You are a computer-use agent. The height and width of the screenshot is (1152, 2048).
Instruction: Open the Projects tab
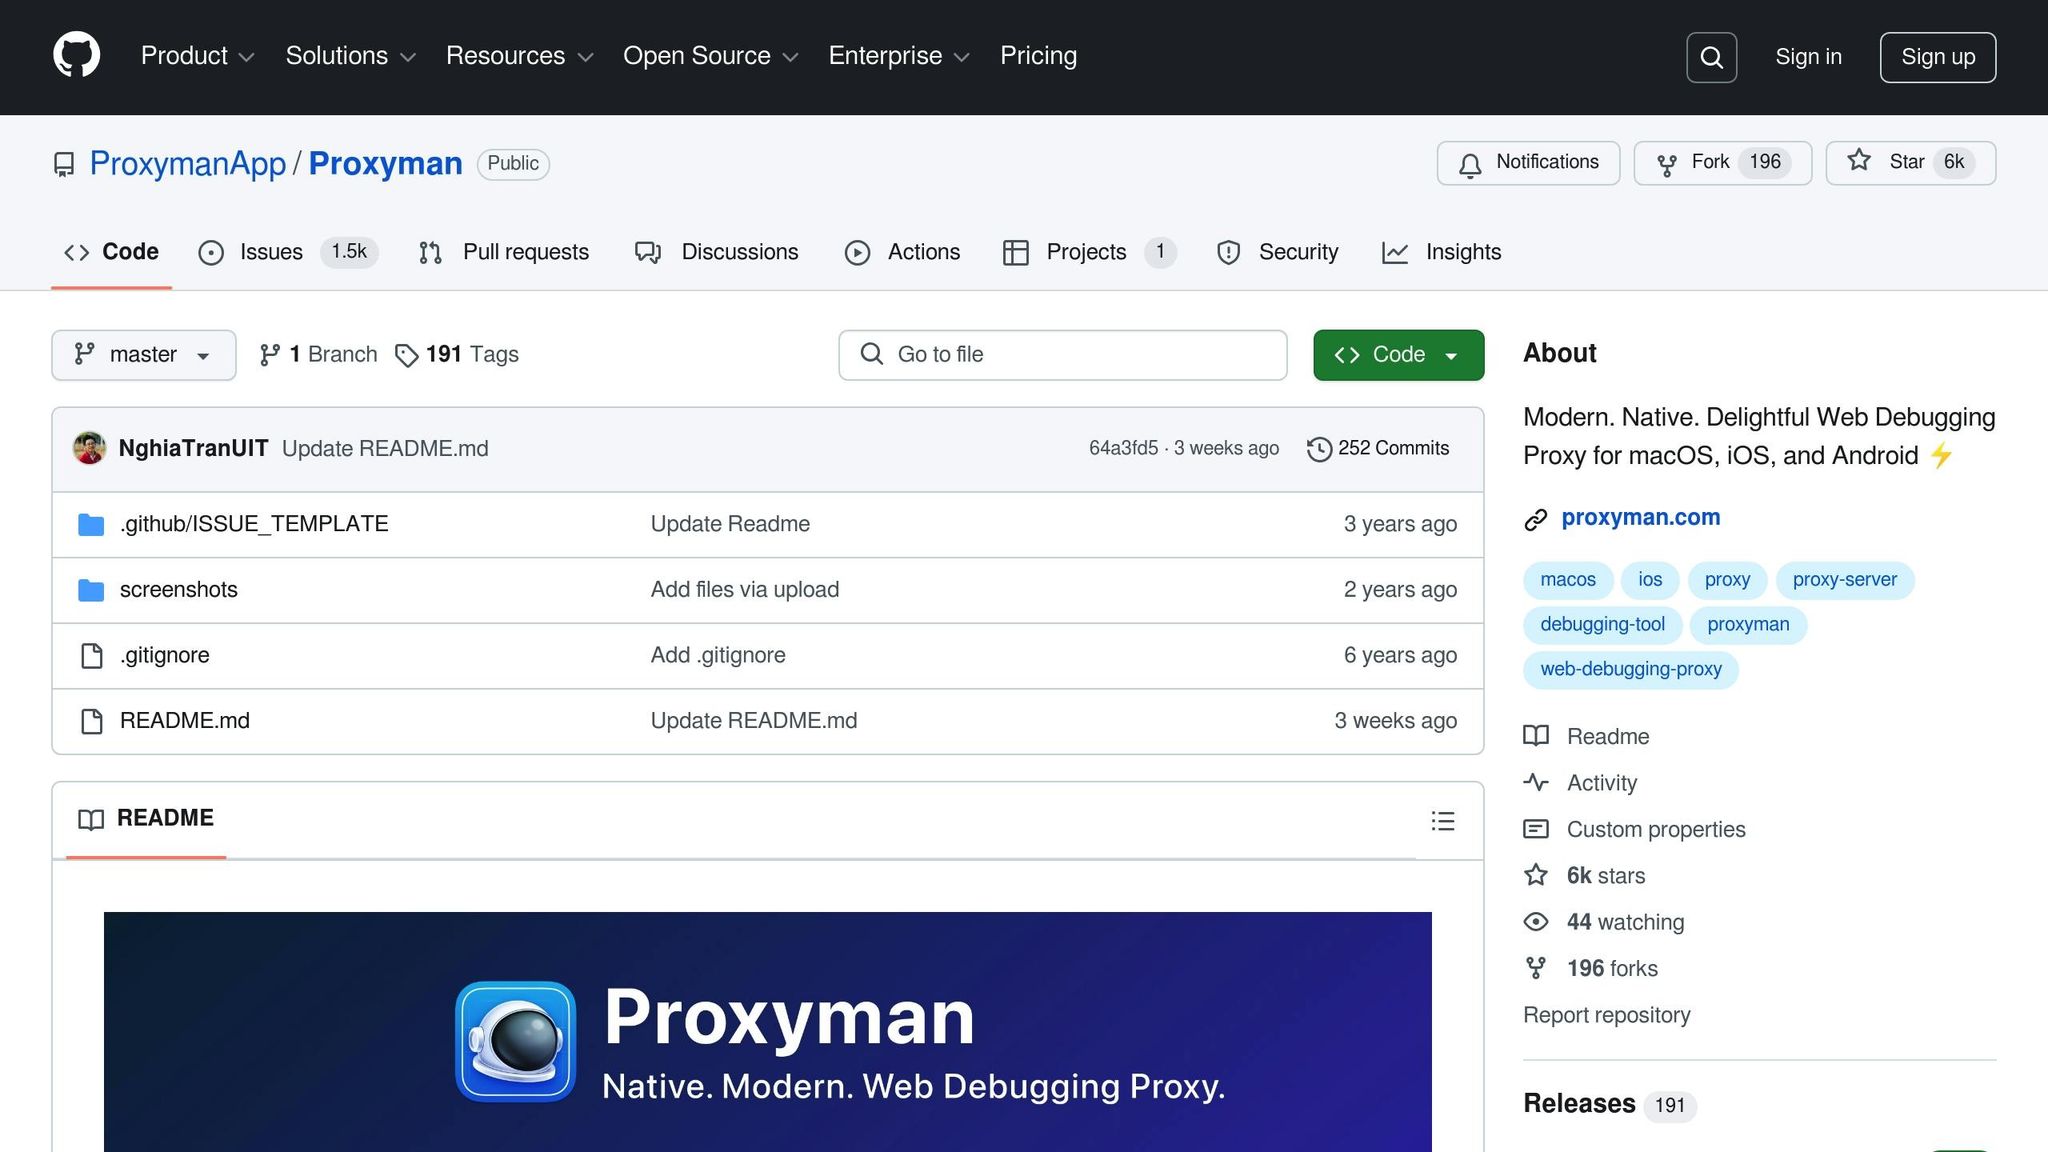point(1088,252)
